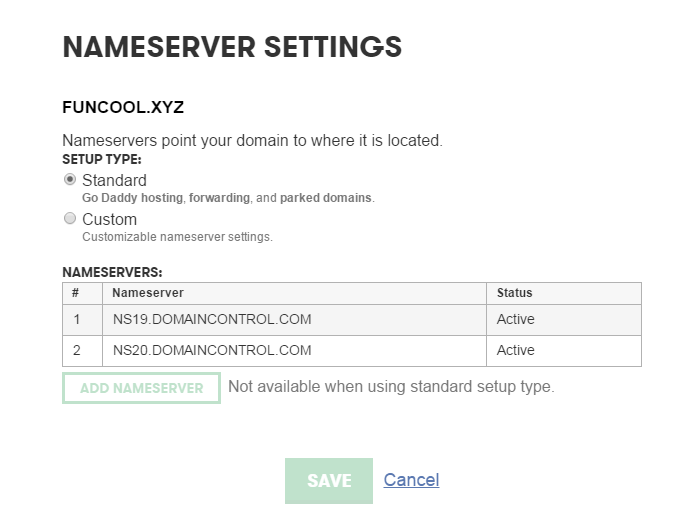This screenshot has height=531, width=687.
Task: Click the Custom option label text
Action: [110, 219]
